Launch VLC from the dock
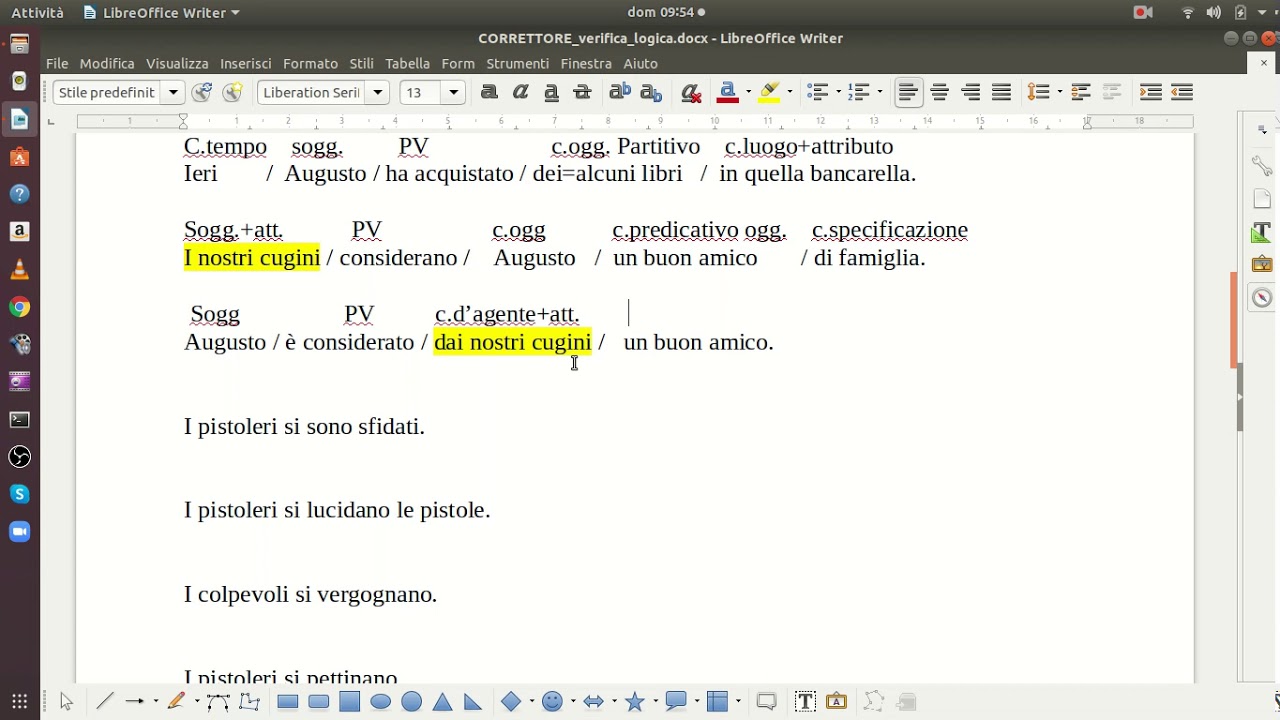Image resolution: width=1280 pixels, height=720 pixels. (x=19, y=269)
